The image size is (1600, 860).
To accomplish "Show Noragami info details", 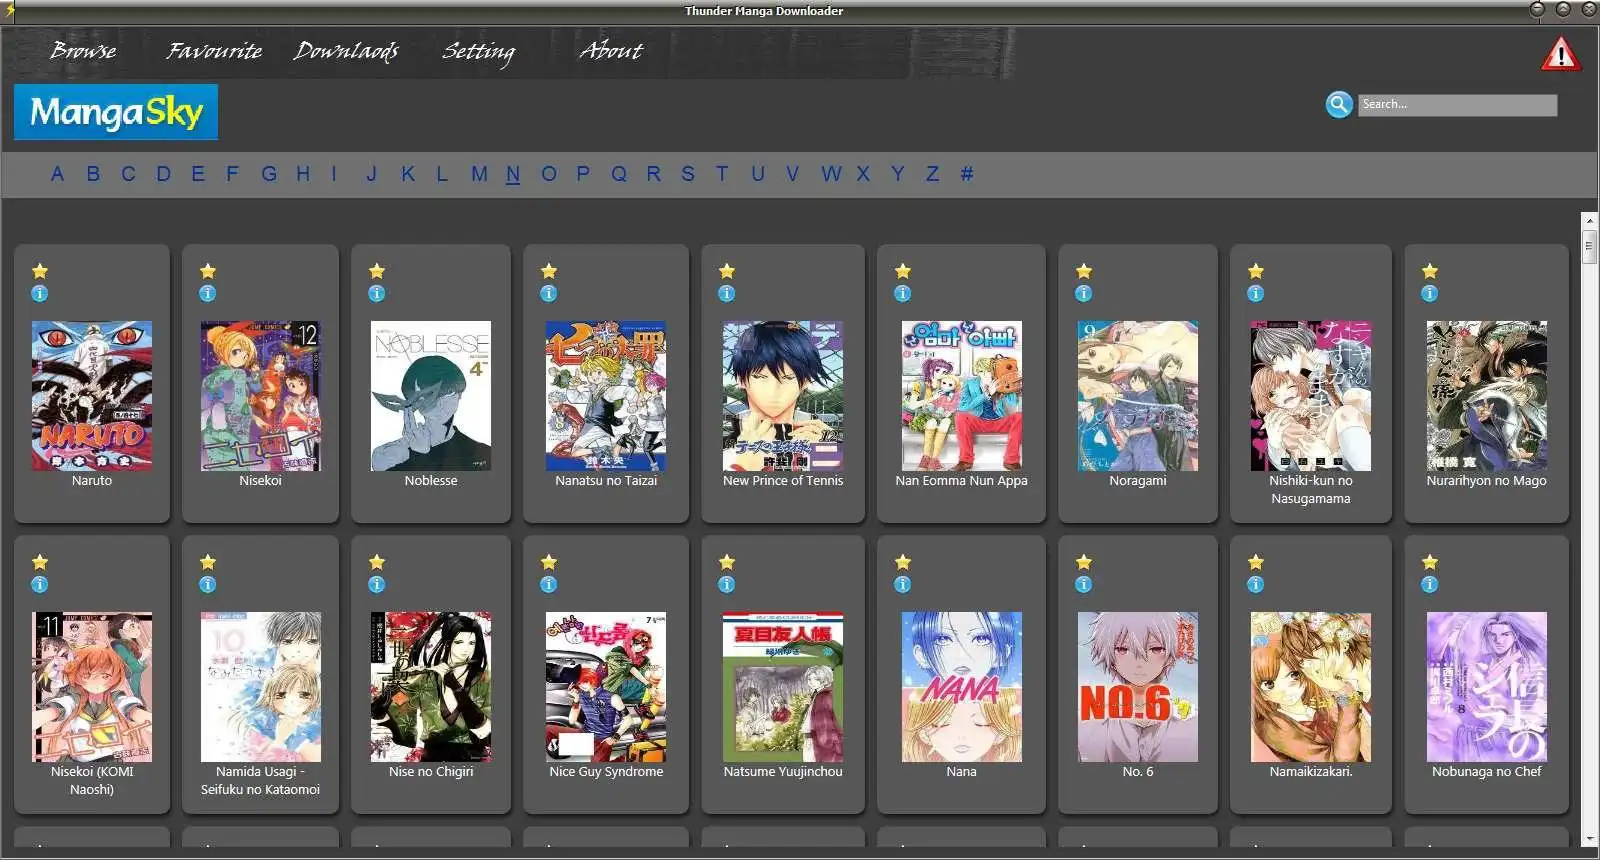I will tap(1084, 294).
